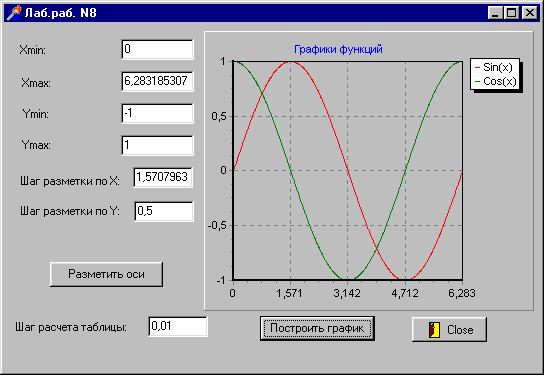Viewport: 545px width, 376px height.
Task: Click the Шаг разметки по X: label
Action: [70, 181]
